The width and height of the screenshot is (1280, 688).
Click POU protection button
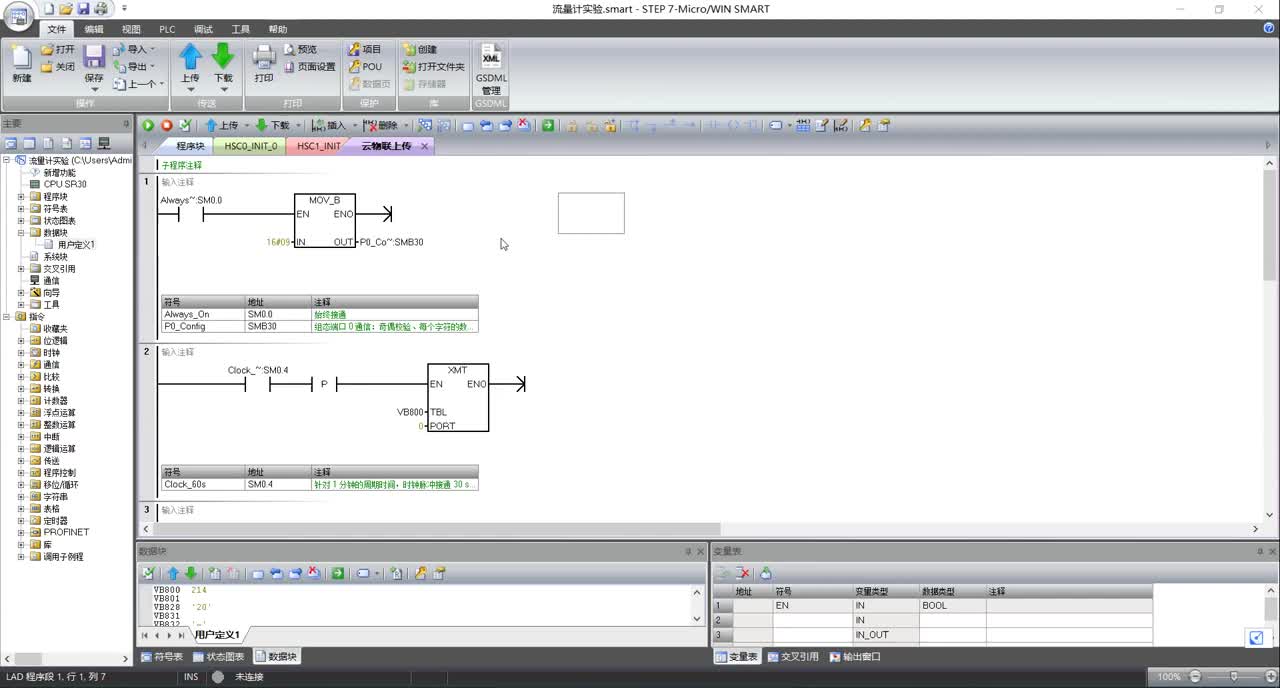coord(365,66)
